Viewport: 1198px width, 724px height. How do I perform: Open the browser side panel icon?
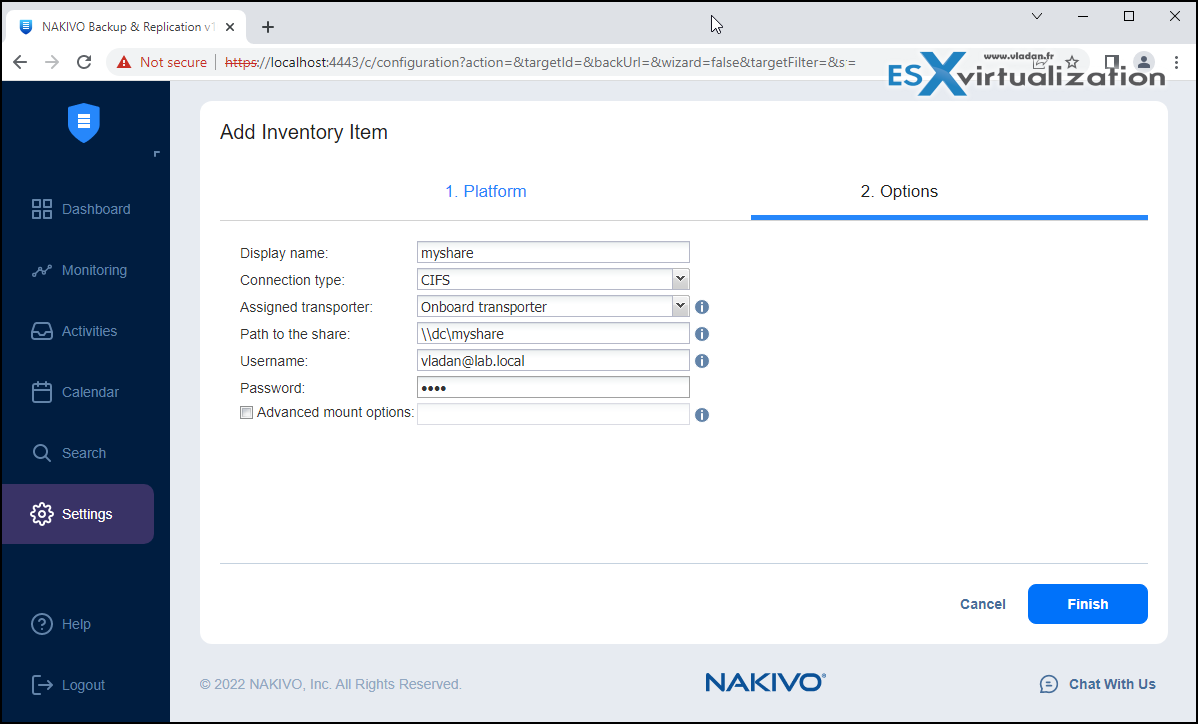pyautogui.click(x=1112, y=63)
